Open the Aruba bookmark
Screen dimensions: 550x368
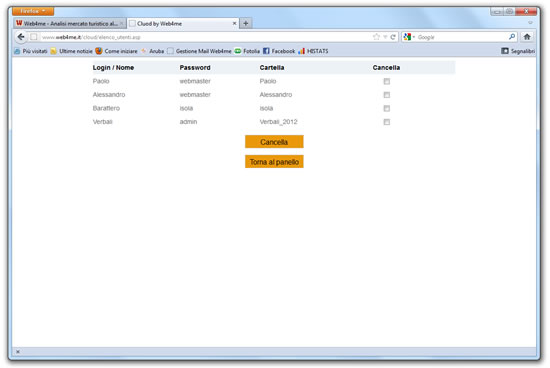tap(153, 51)
